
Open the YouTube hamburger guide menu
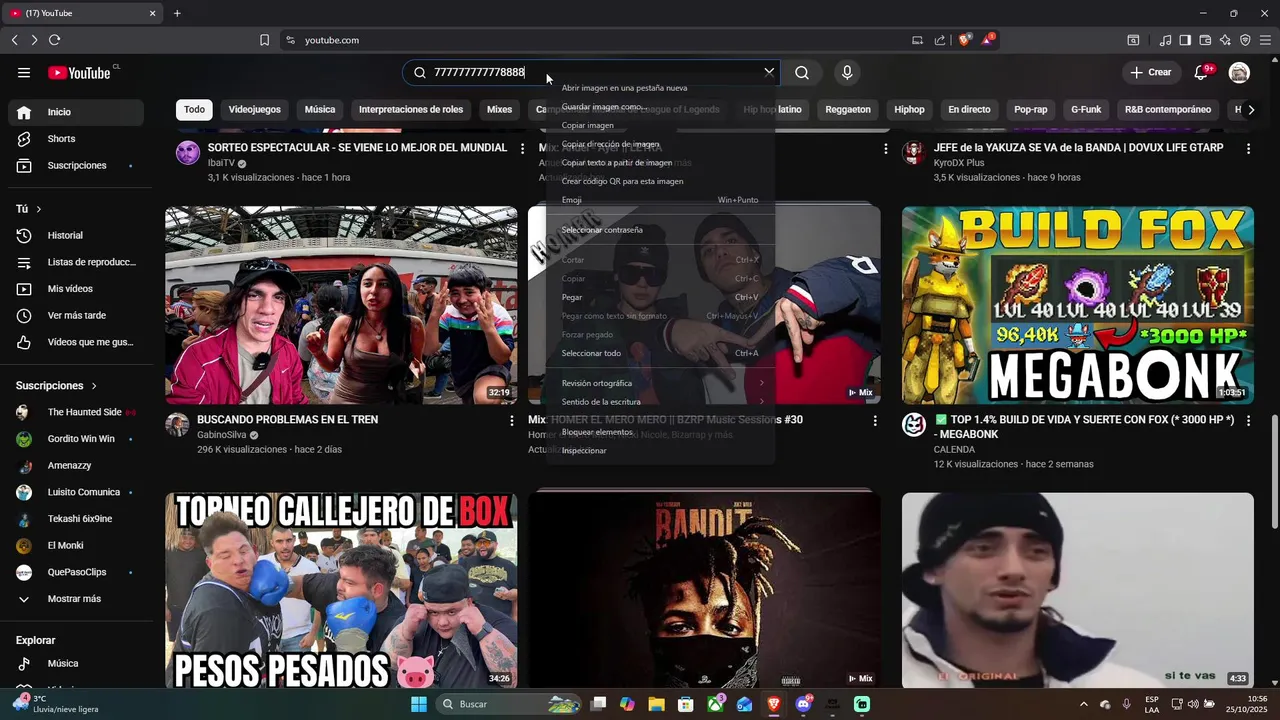point(24,72)
